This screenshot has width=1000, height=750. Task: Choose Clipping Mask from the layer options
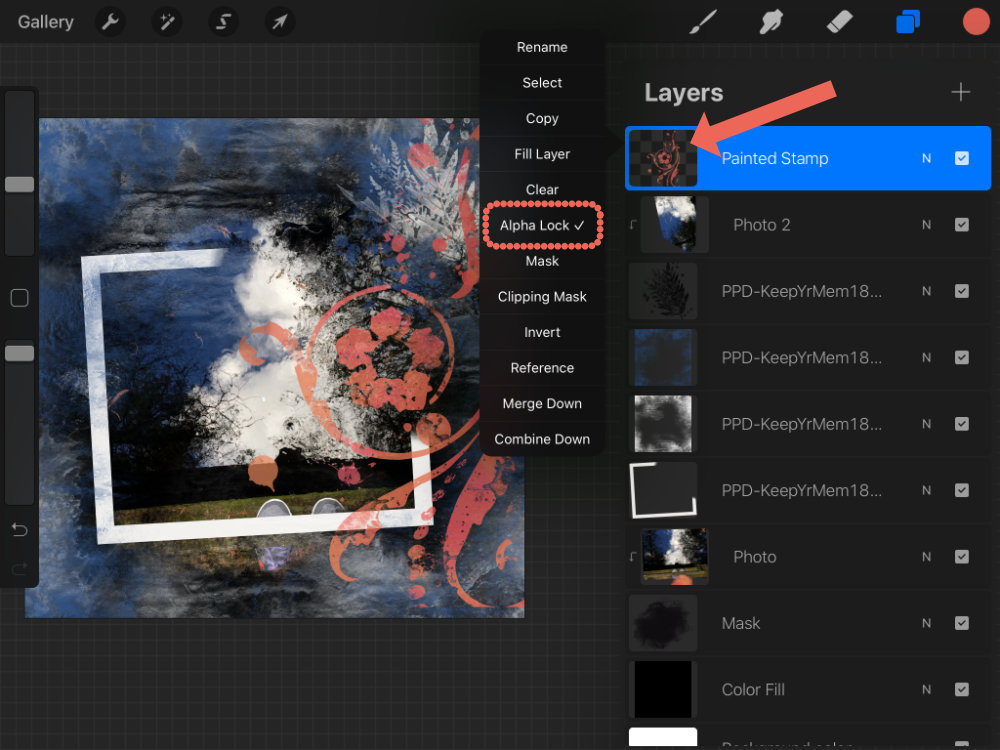coord(542,297)
